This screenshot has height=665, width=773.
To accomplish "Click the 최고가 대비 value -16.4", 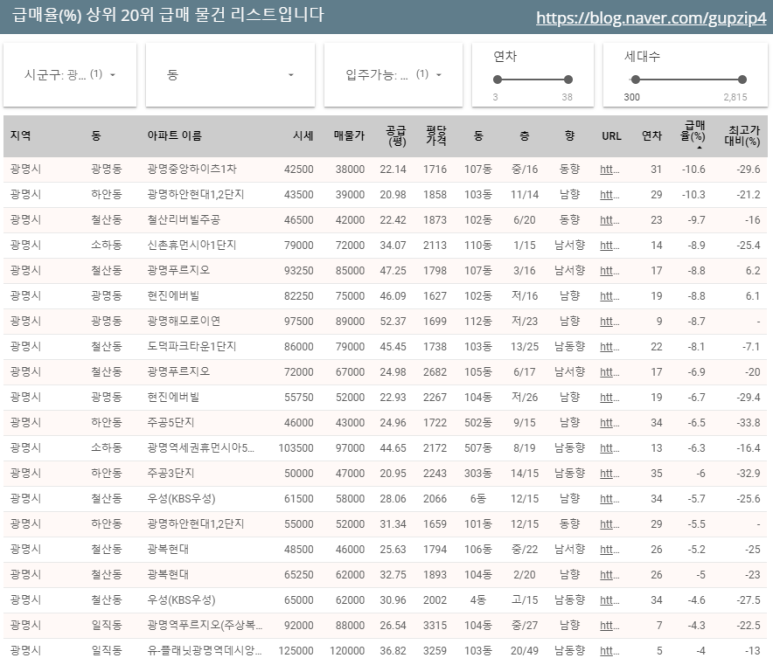I will [x=748, y=448].
